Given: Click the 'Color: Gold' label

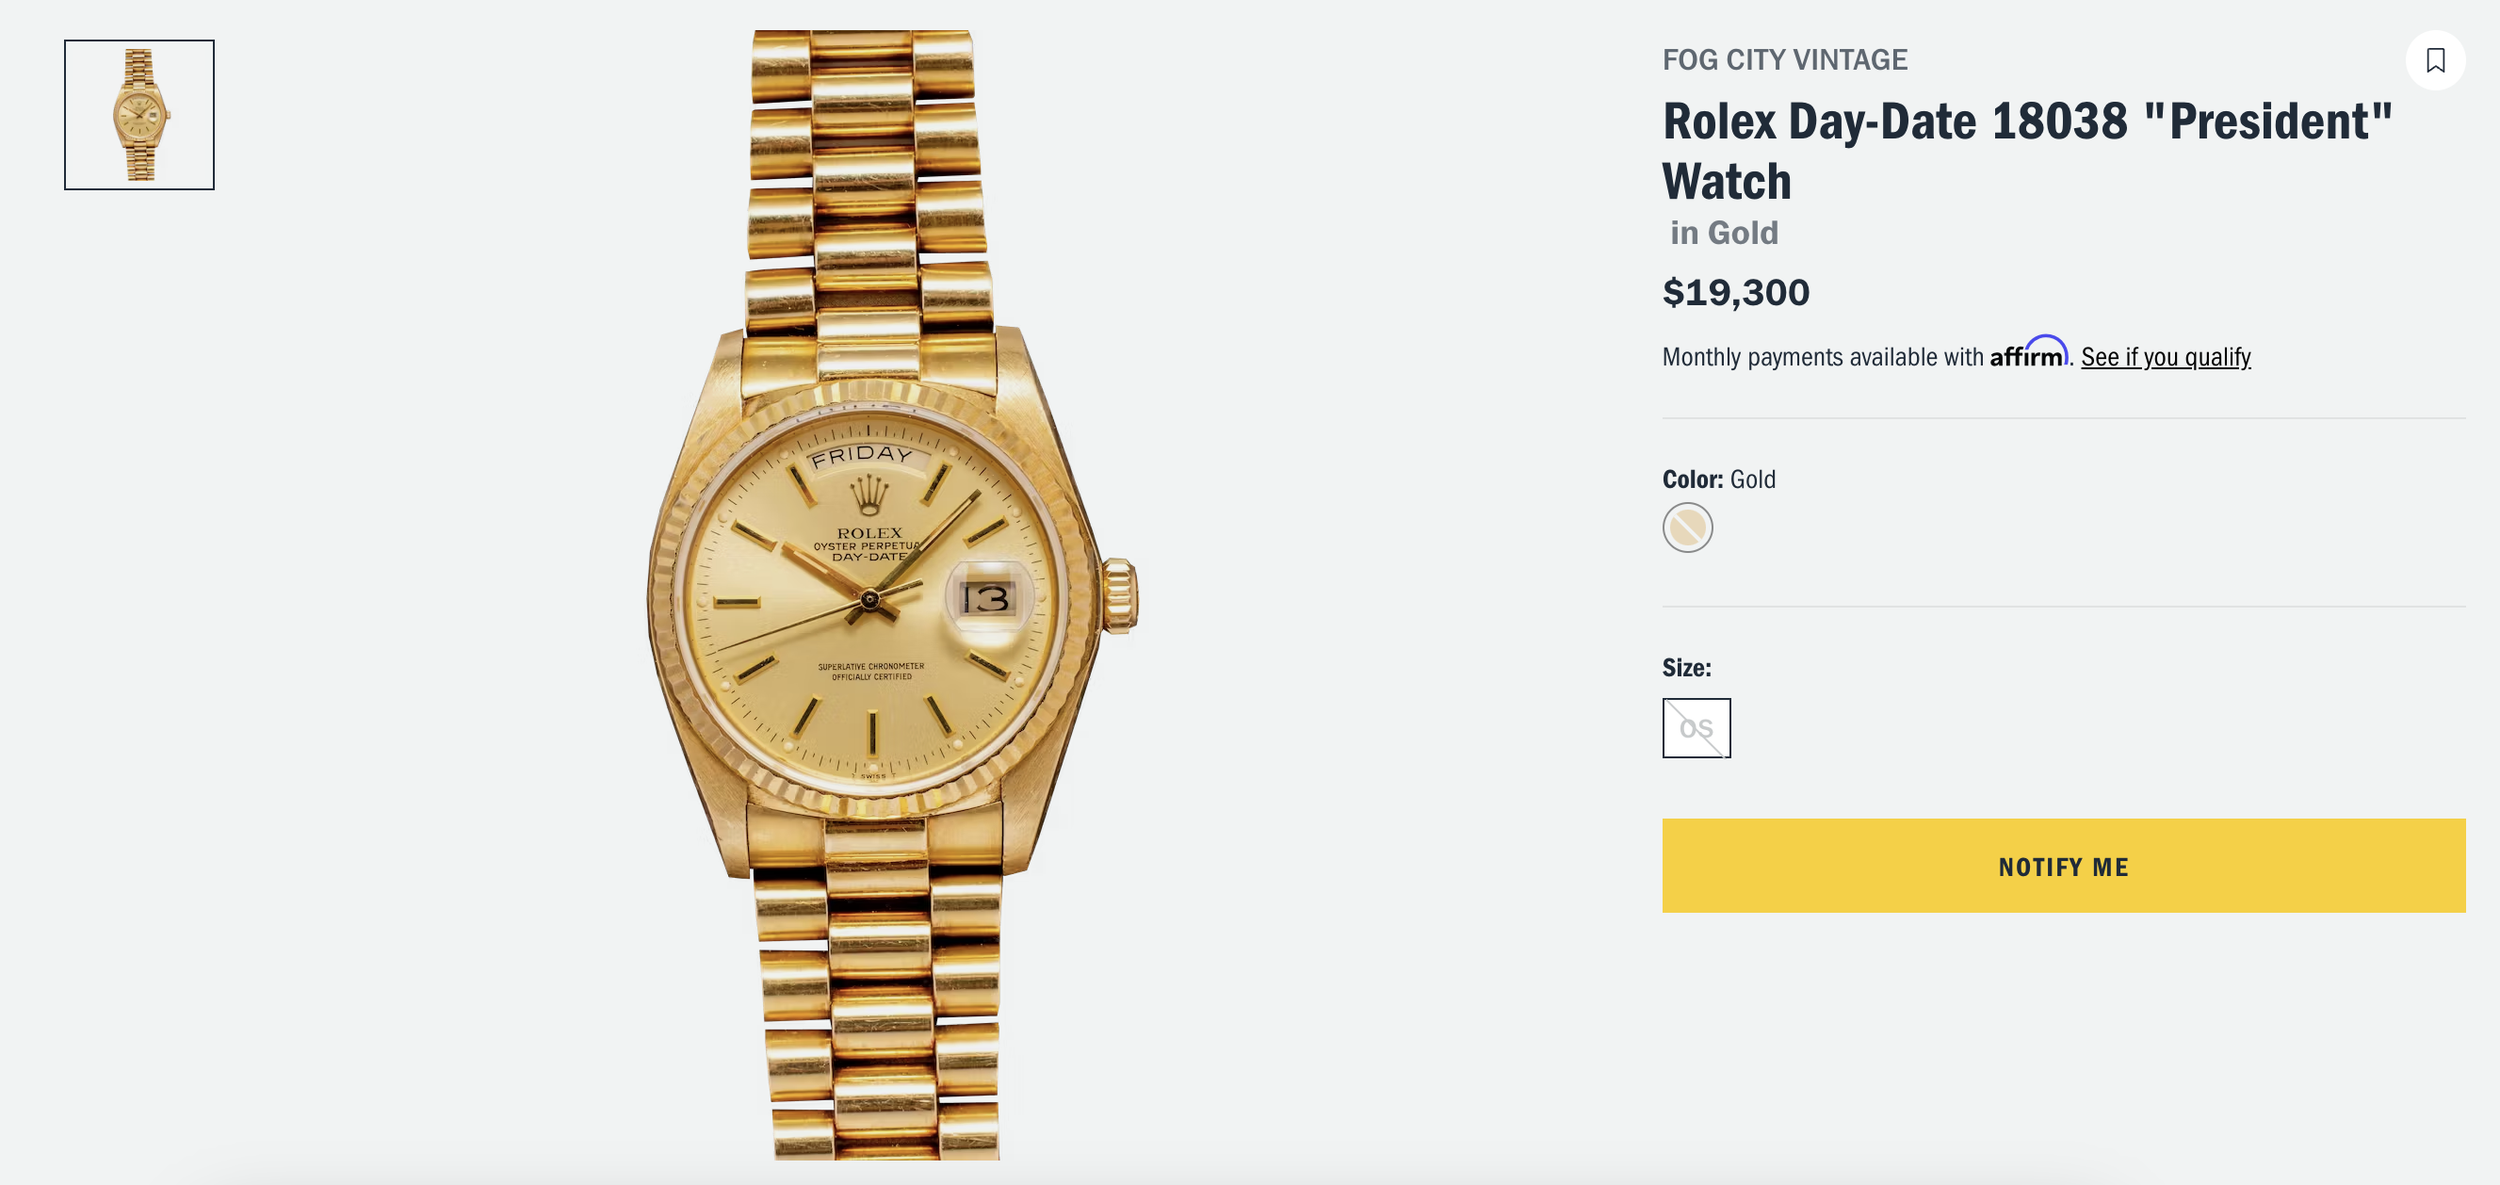Looking at the screenshot, I should pyautogui.click(x=1719, y=479).
